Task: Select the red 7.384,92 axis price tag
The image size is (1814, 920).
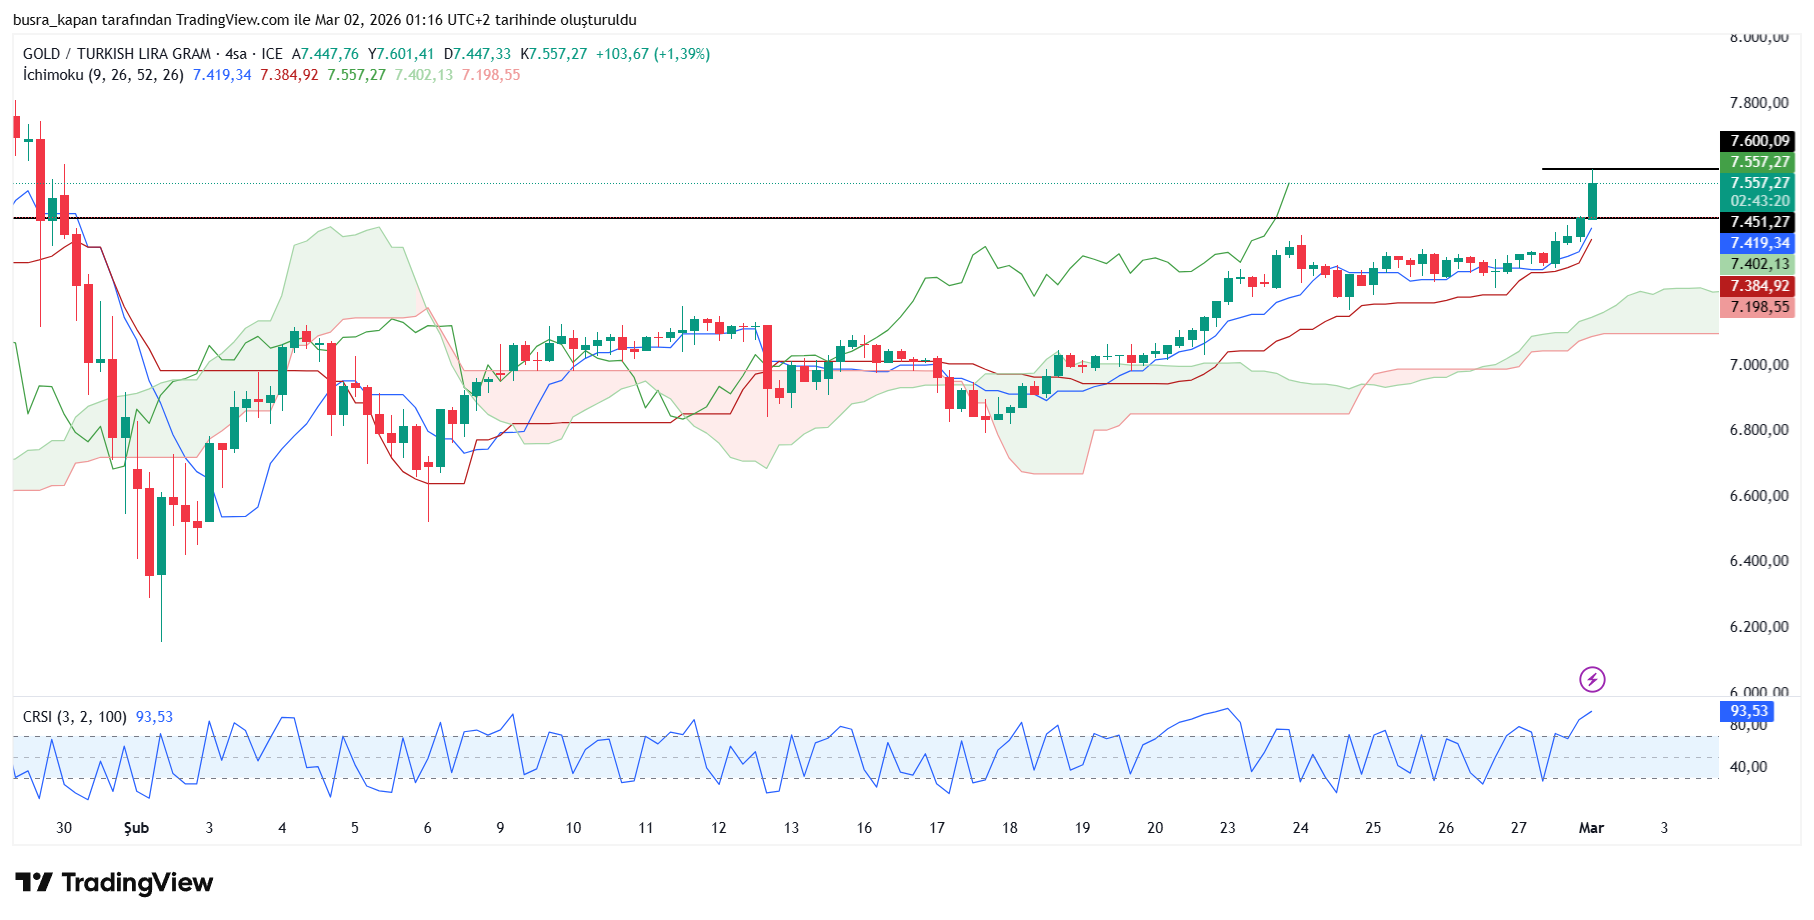Action: pyautogui.click(x=1759, y=286)
